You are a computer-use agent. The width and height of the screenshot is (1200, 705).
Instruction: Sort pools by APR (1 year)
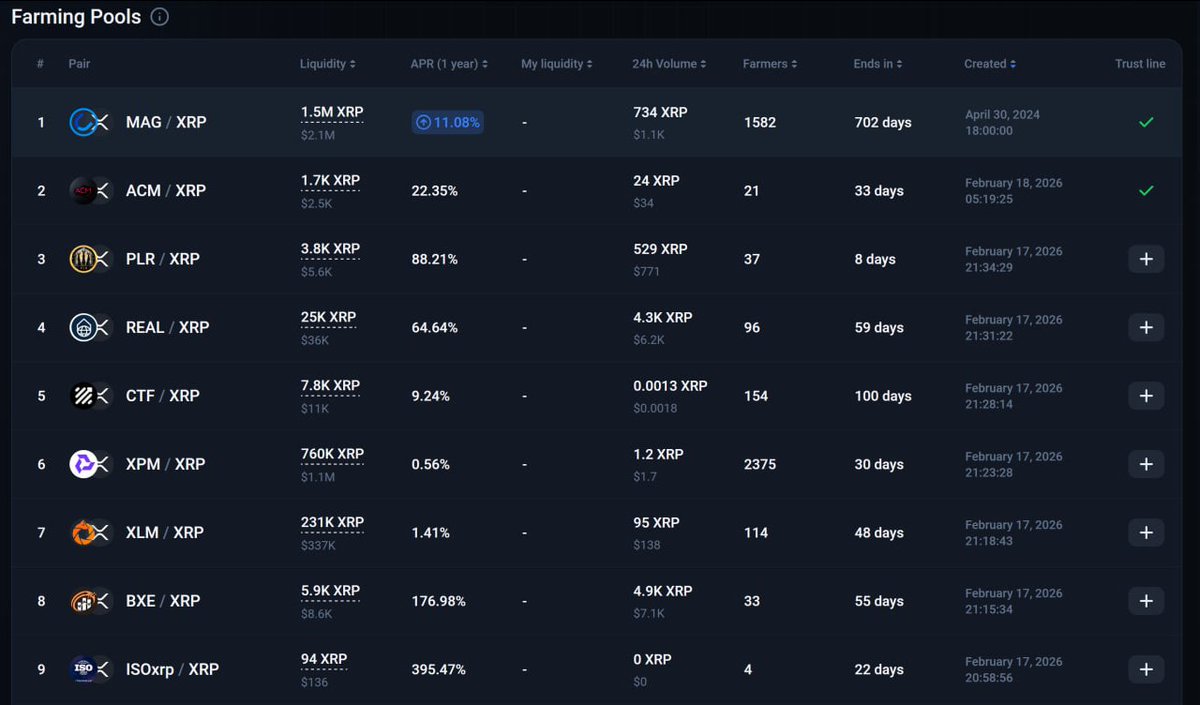tap(449, 63)
